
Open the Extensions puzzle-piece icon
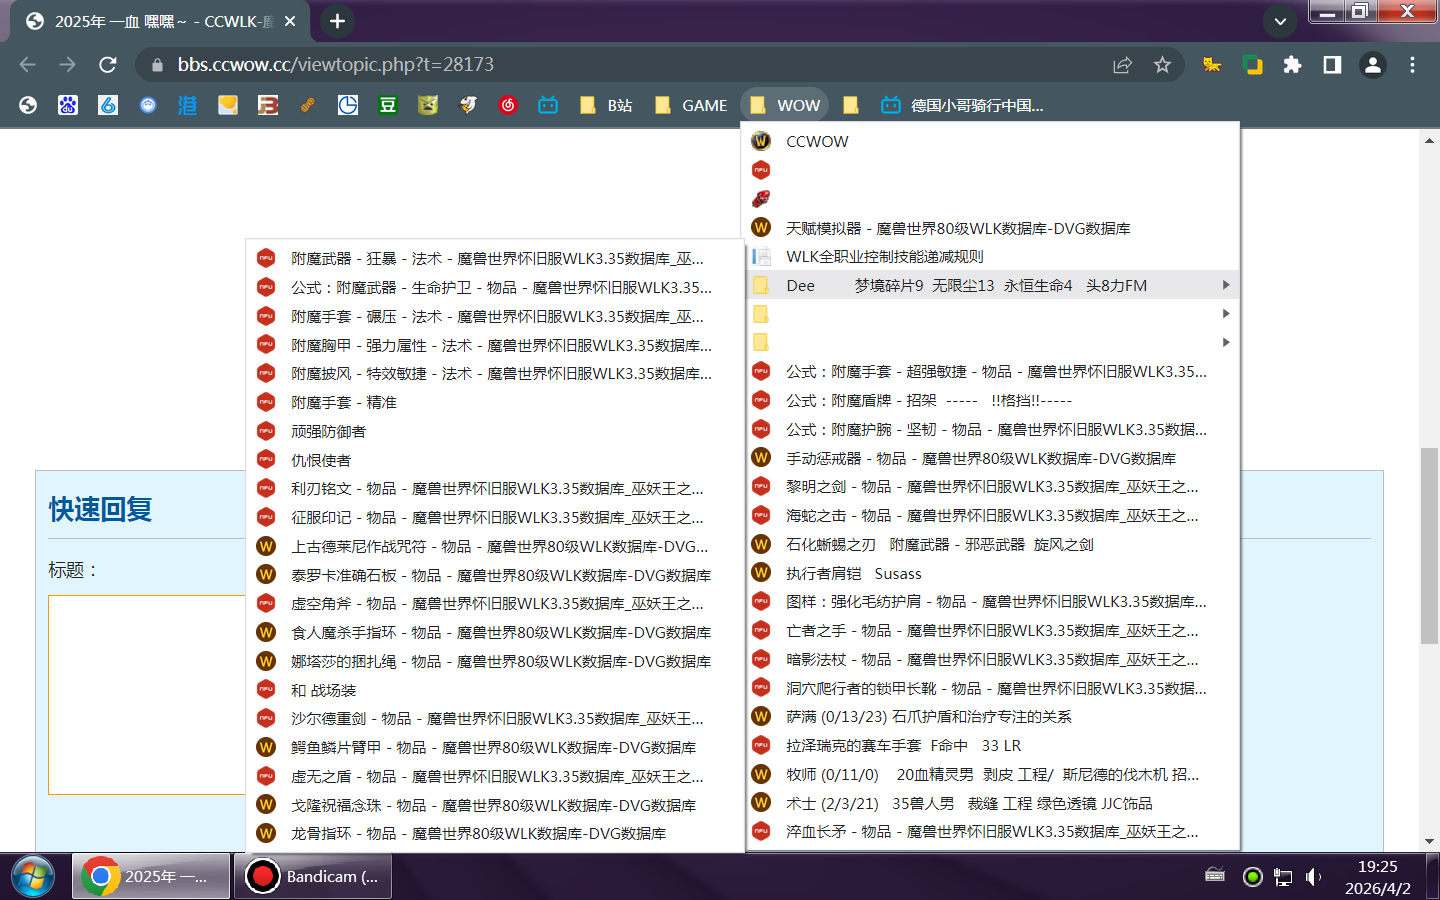[1292, 64]
